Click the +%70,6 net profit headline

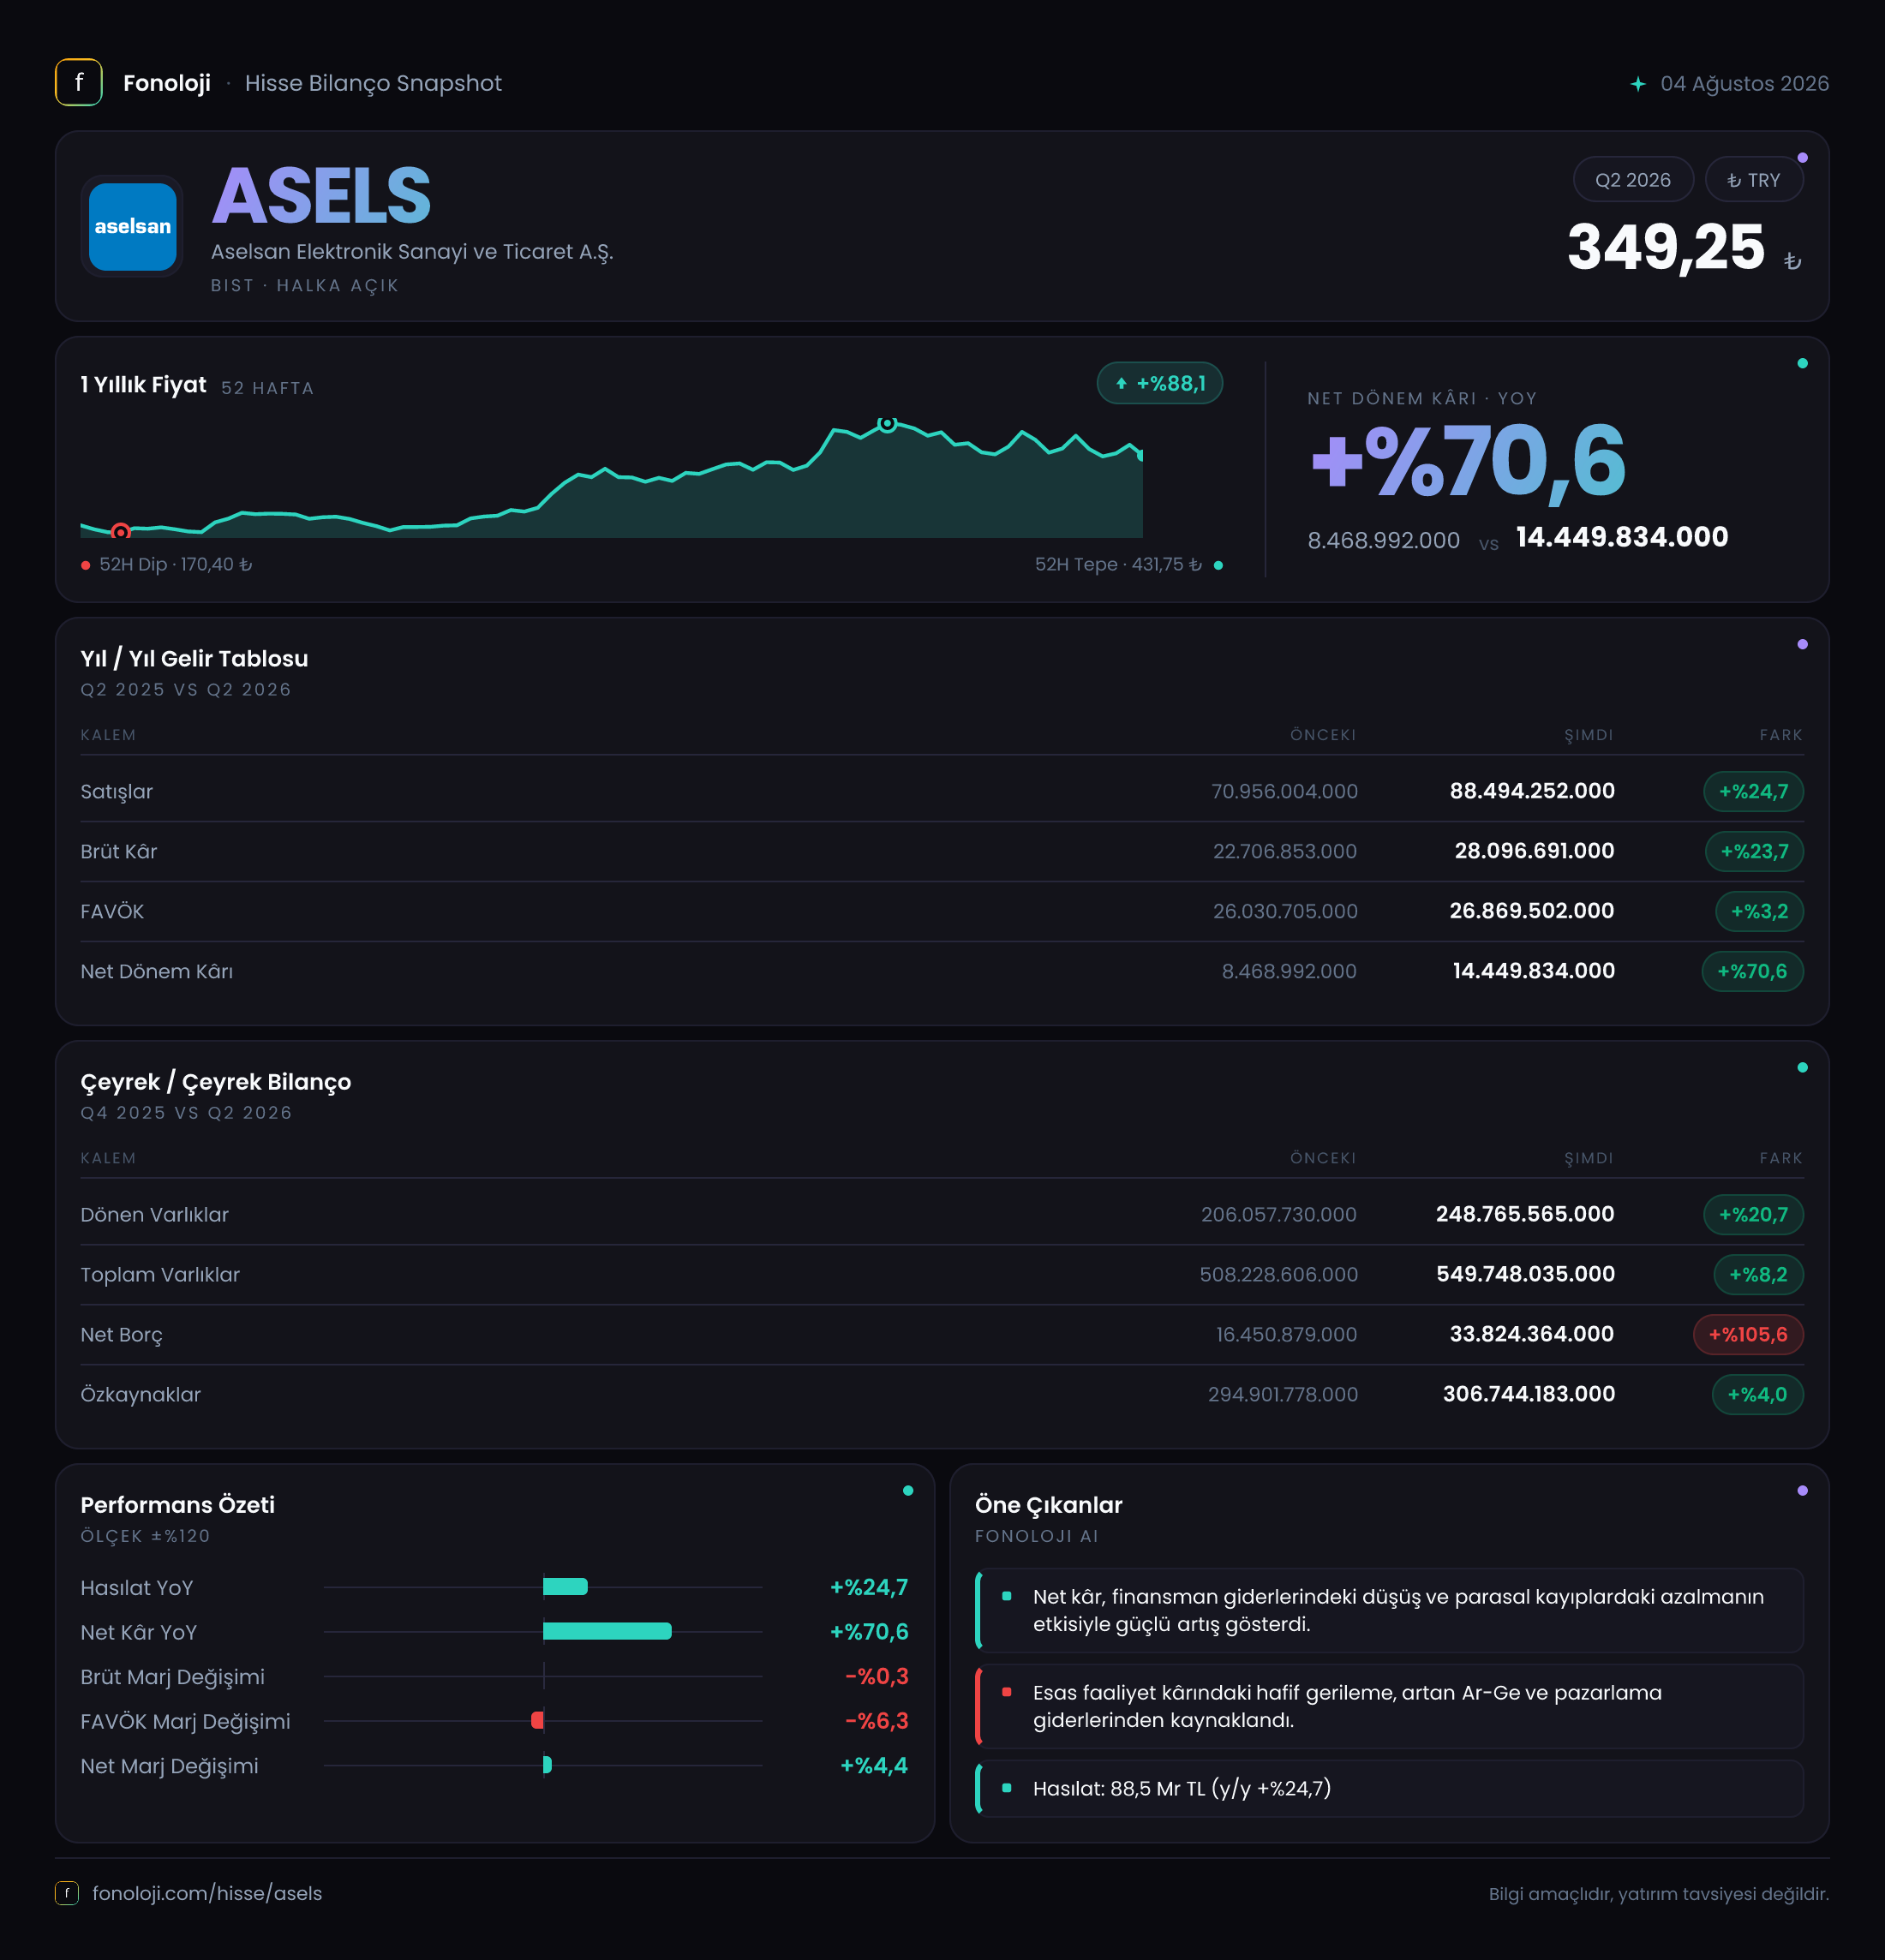1468,460
